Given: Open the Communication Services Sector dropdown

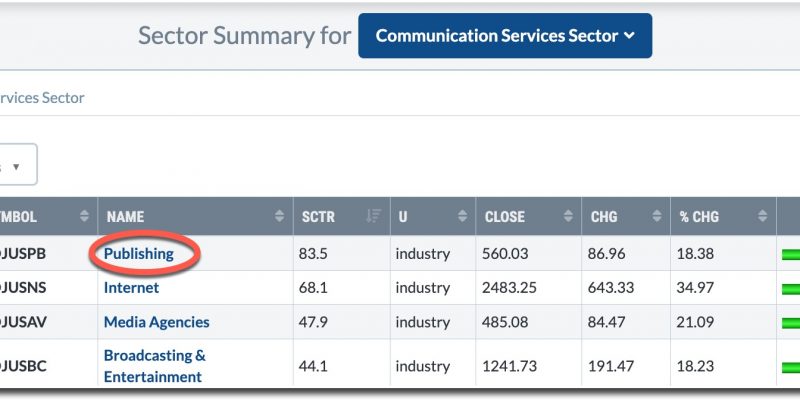Looking at the screenshot, I should [504, 36].
